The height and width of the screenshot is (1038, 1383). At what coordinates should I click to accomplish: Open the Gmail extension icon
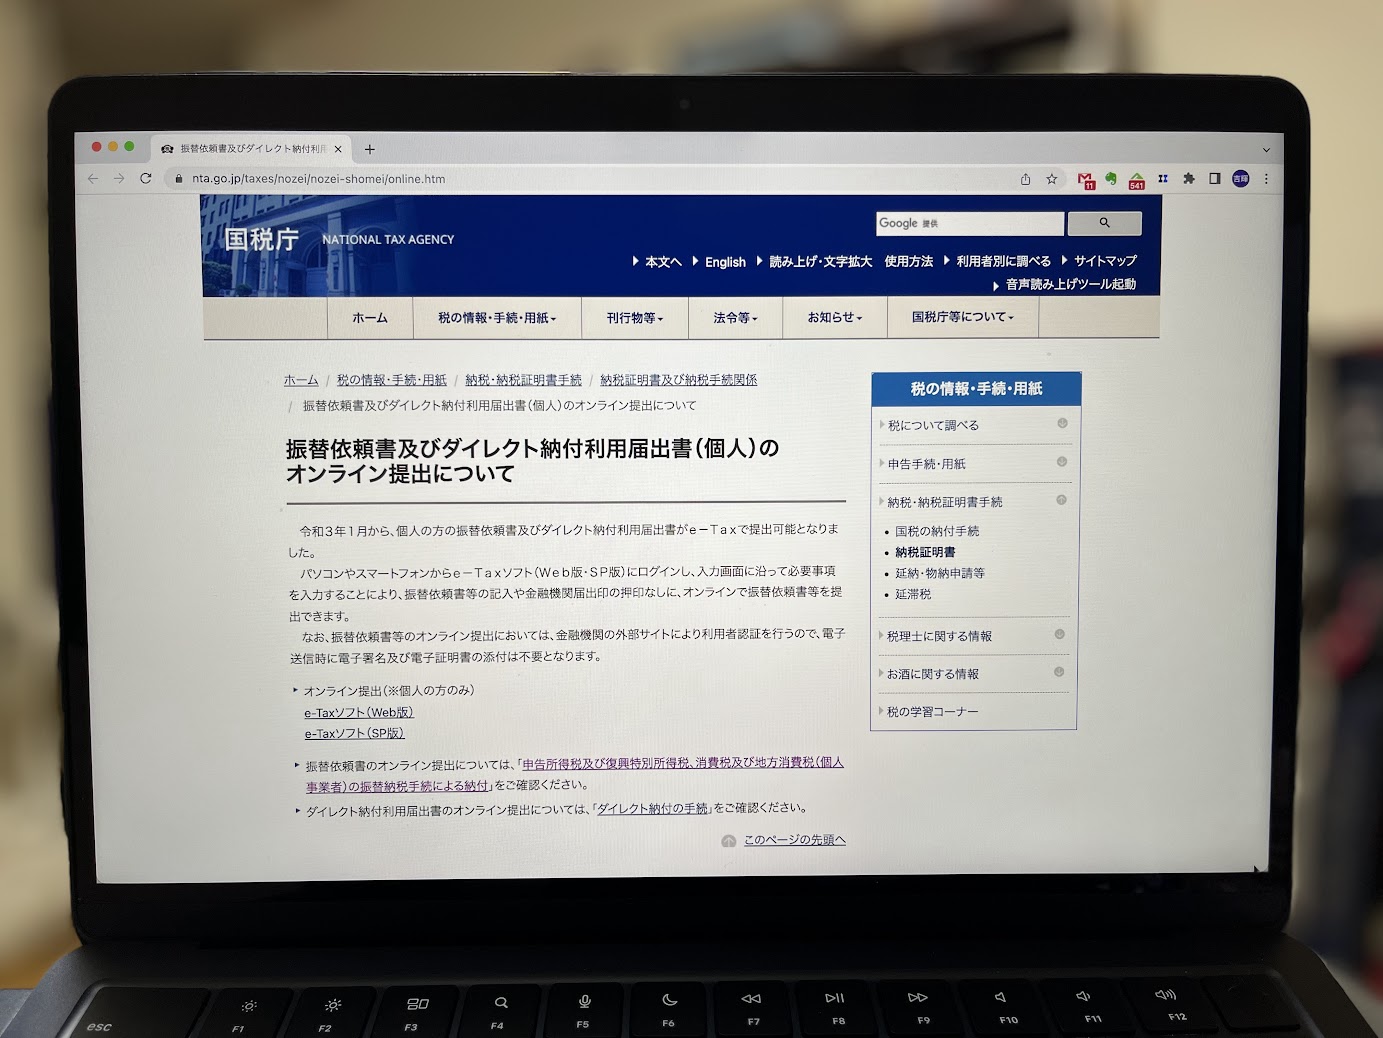coord(1086,180)
